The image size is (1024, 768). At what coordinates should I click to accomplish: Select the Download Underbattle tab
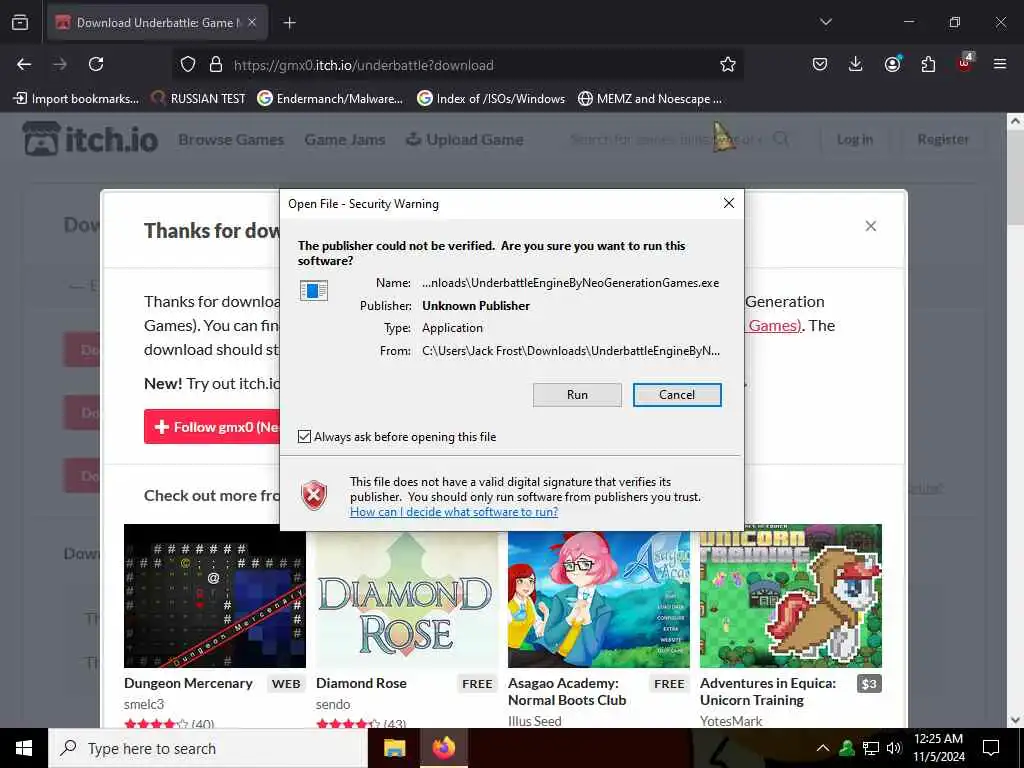[x=157, y=23]
